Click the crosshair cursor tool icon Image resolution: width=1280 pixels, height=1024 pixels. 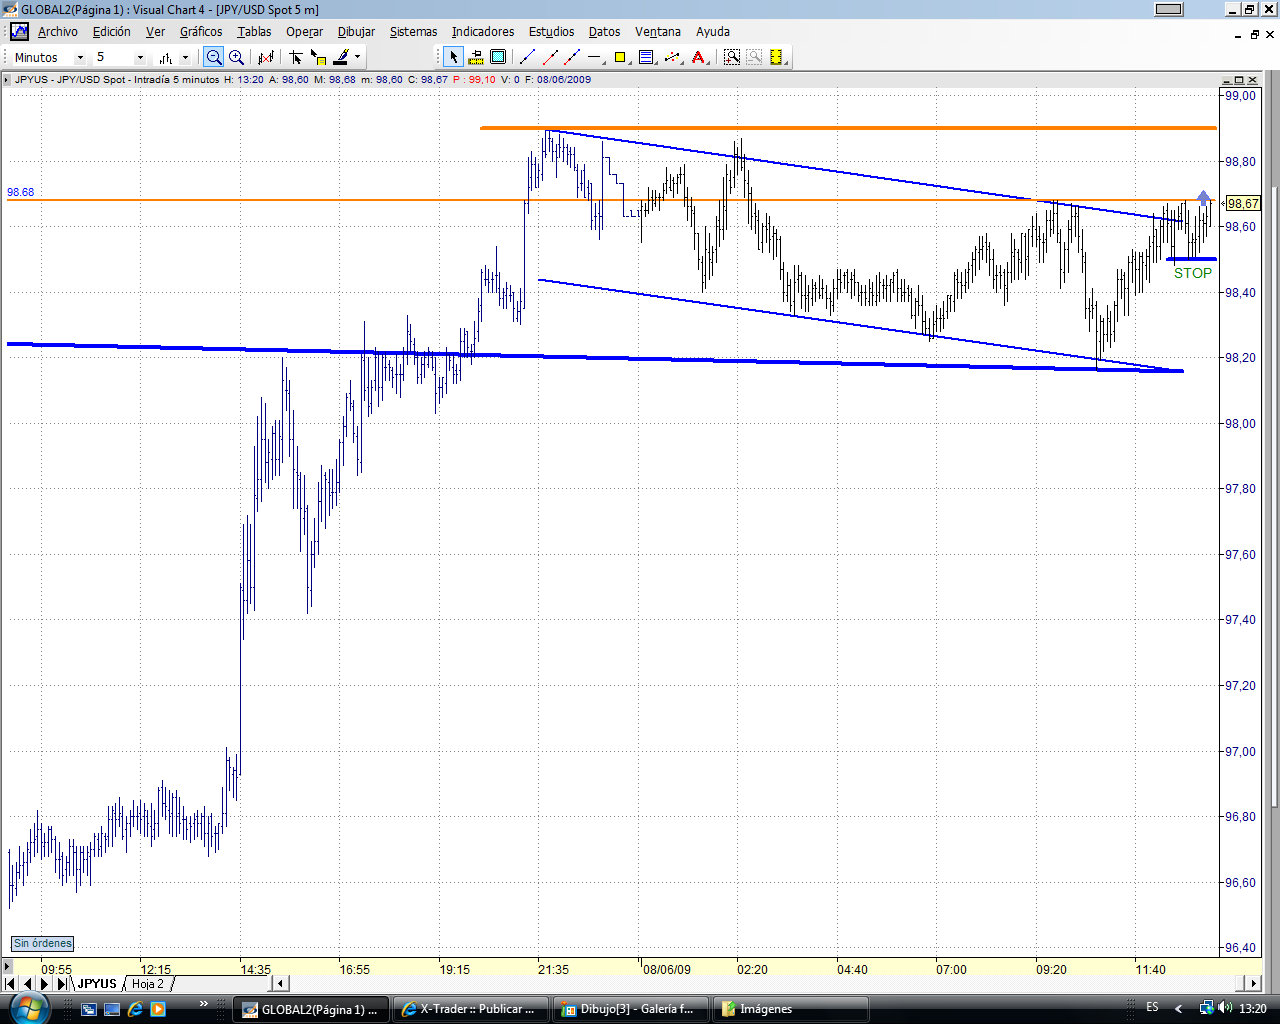click(296, 57)
